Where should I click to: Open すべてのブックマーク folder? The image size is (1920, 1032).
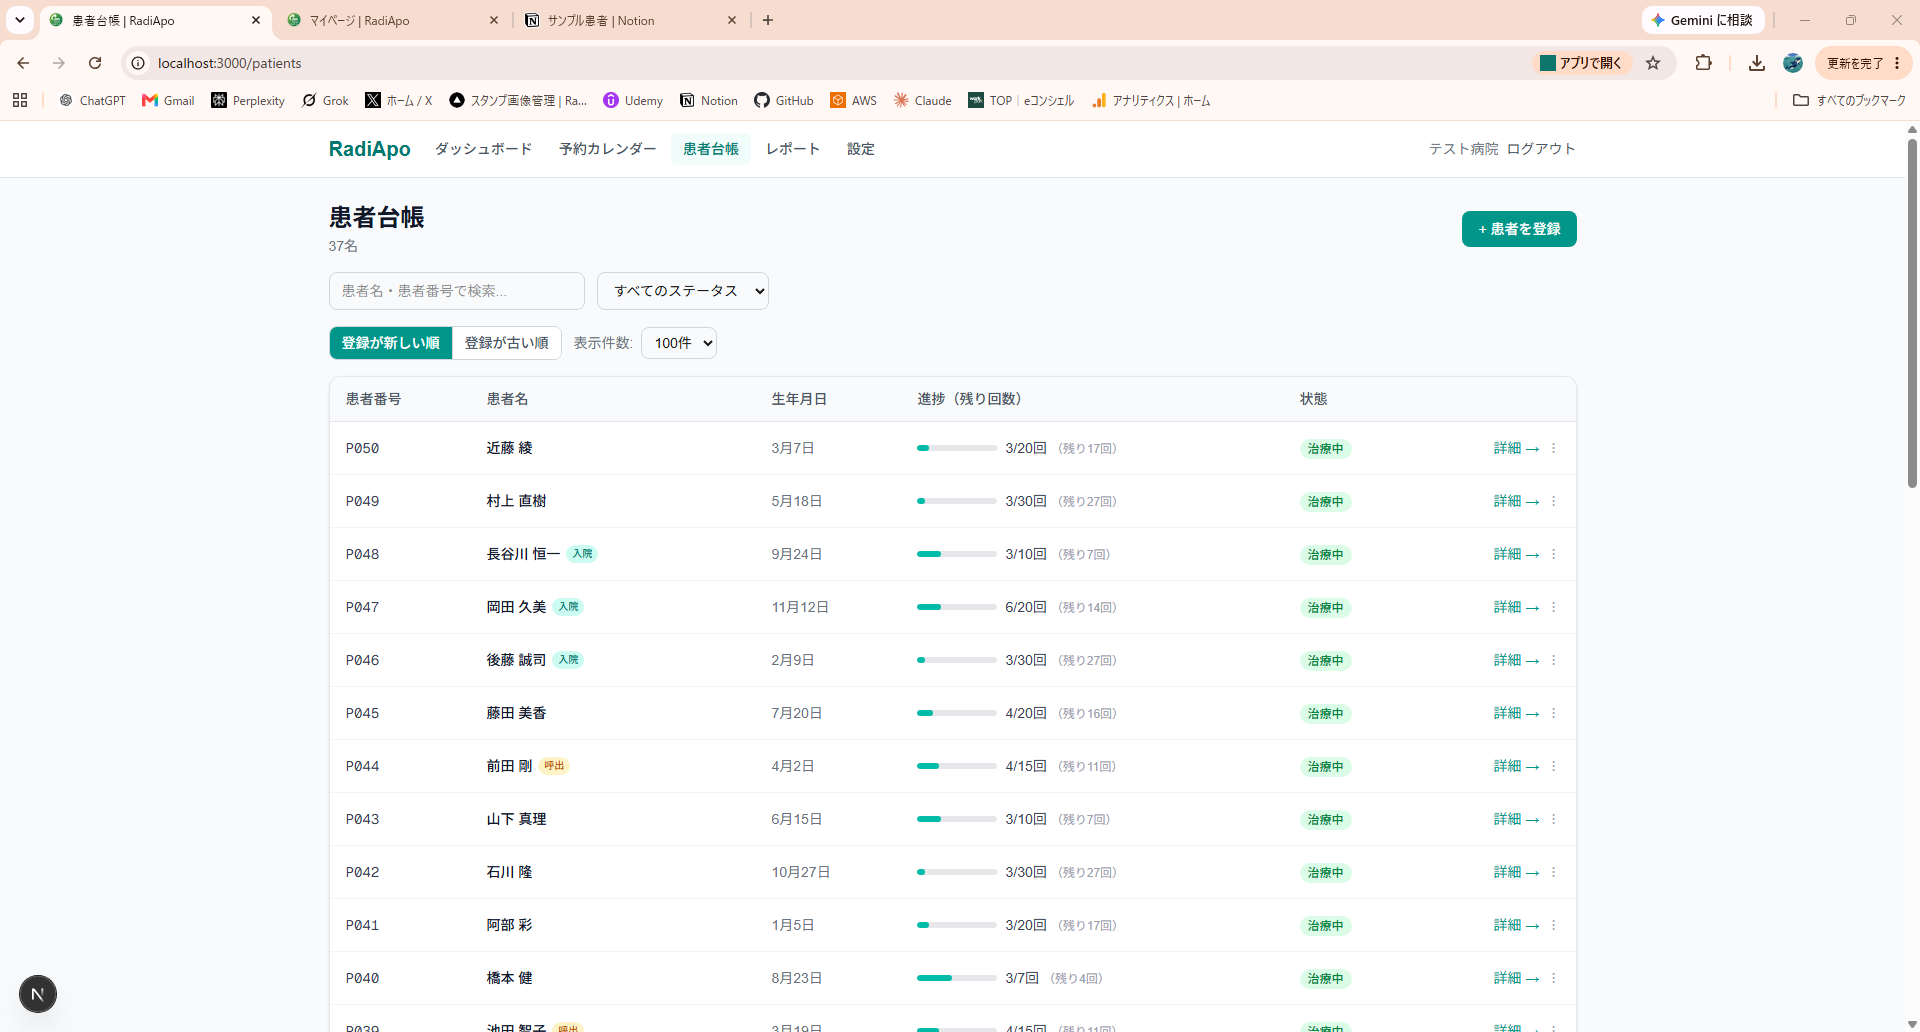1849,100
